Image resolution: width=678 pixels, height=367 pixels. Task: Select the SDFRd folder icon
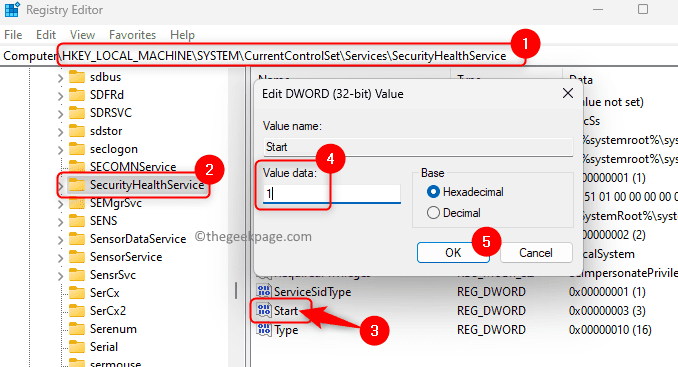pyautogui.click(x=77, y=95)
